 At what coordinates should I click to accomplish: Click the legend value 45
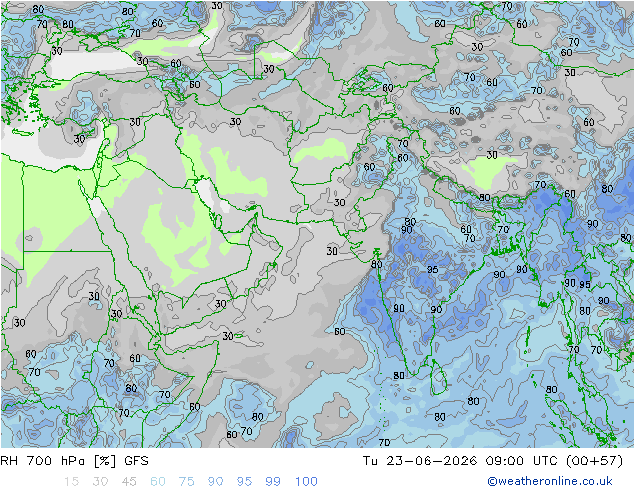click(129, 482)
